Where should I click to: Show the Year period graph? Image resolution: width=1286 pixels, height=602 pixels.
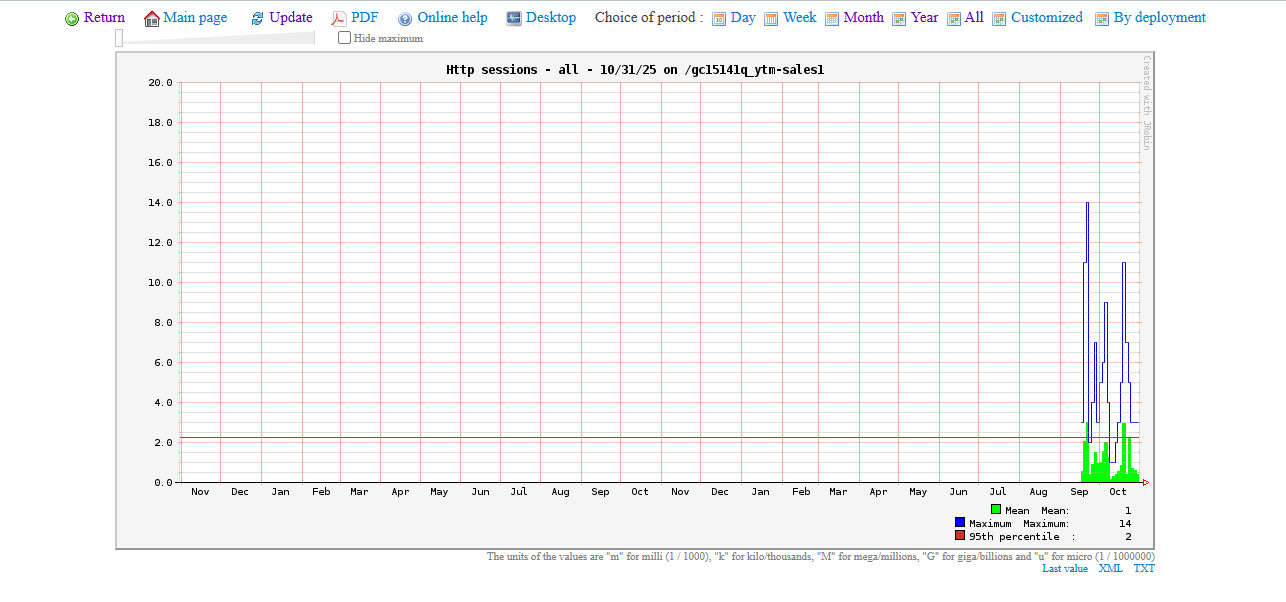pyautogui.click(x=924, y=18)
